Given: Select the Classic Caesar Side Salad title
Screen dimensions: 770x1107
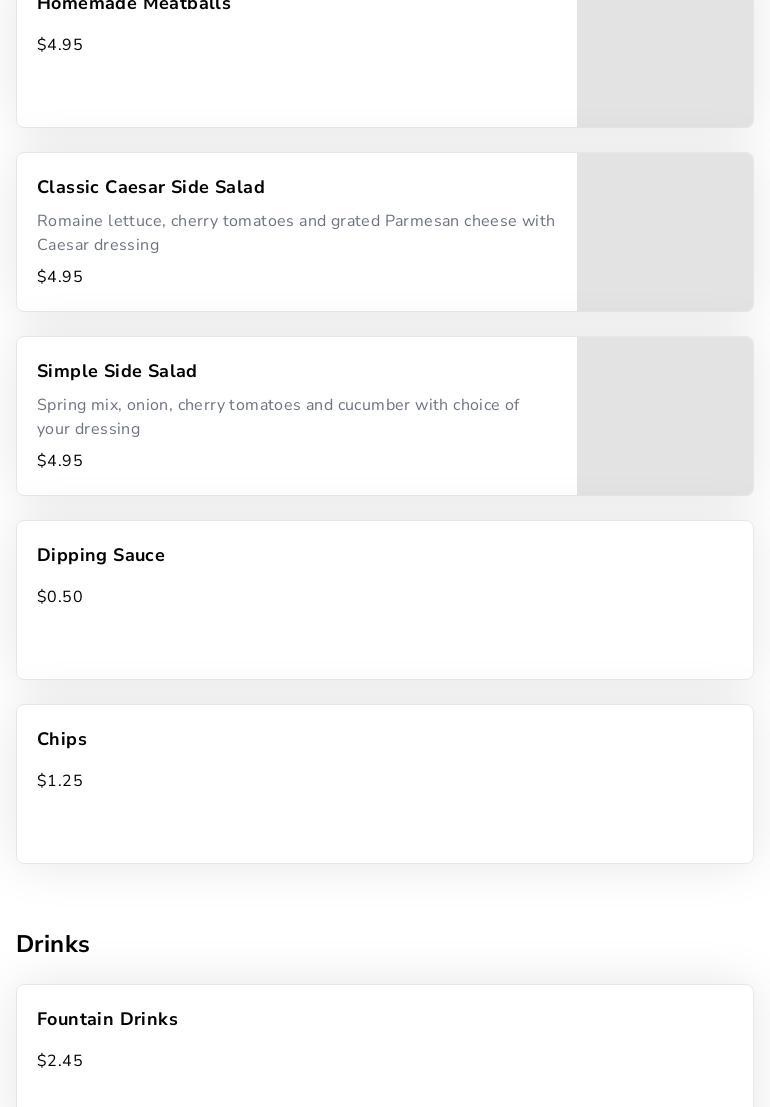Looking at the screenshot, I should (151, 187).
